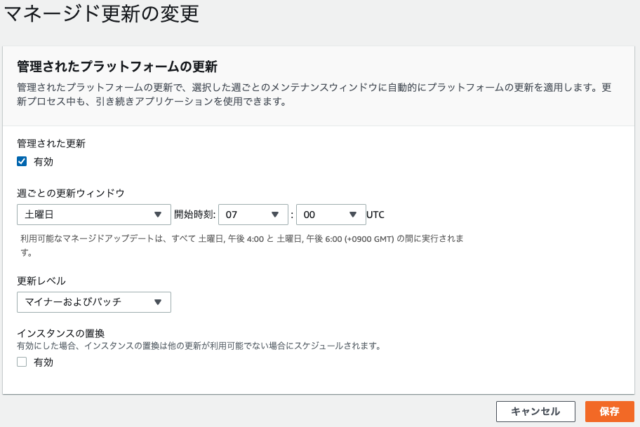Click the 週ごとの更新ウィンドウ label

[x=71, y=193]
